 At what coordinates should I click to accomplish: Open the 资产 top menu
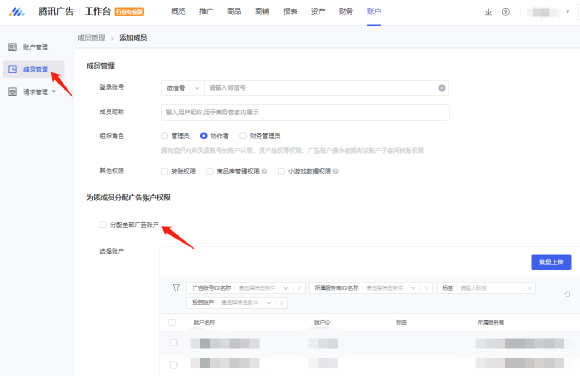318,12
